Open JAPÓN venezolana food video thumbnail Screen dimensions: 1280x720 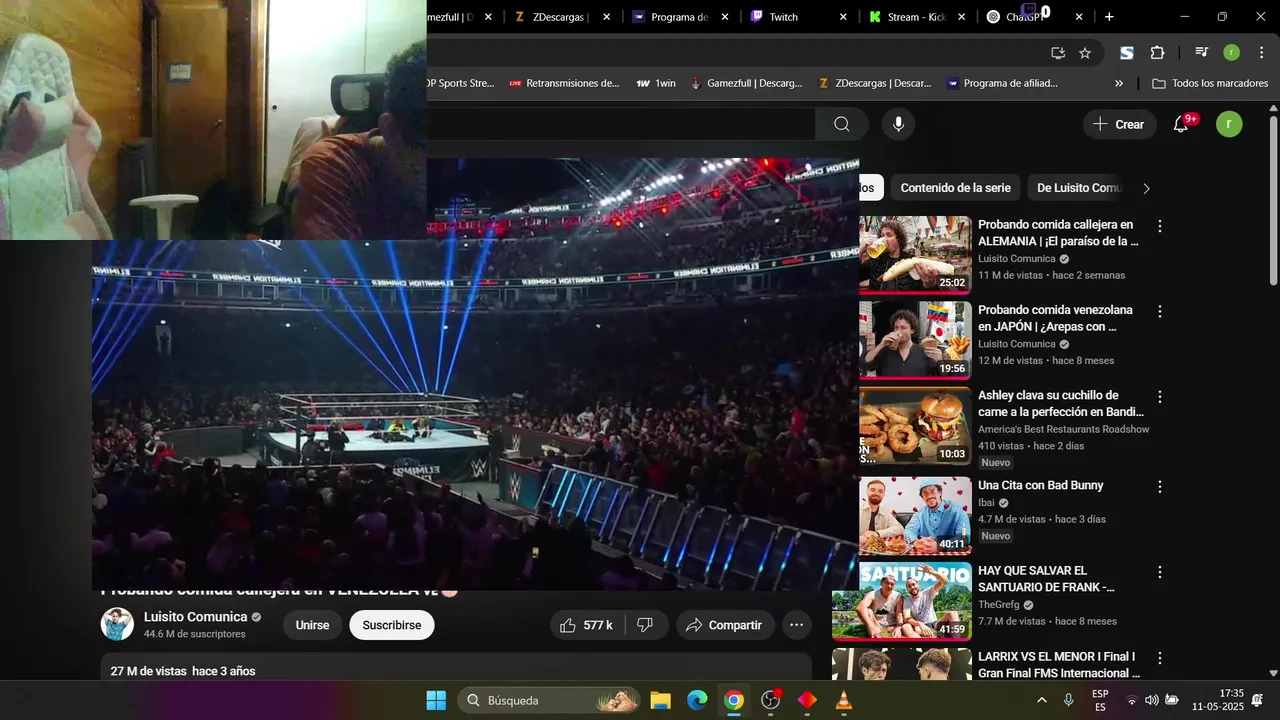(915, 340)
